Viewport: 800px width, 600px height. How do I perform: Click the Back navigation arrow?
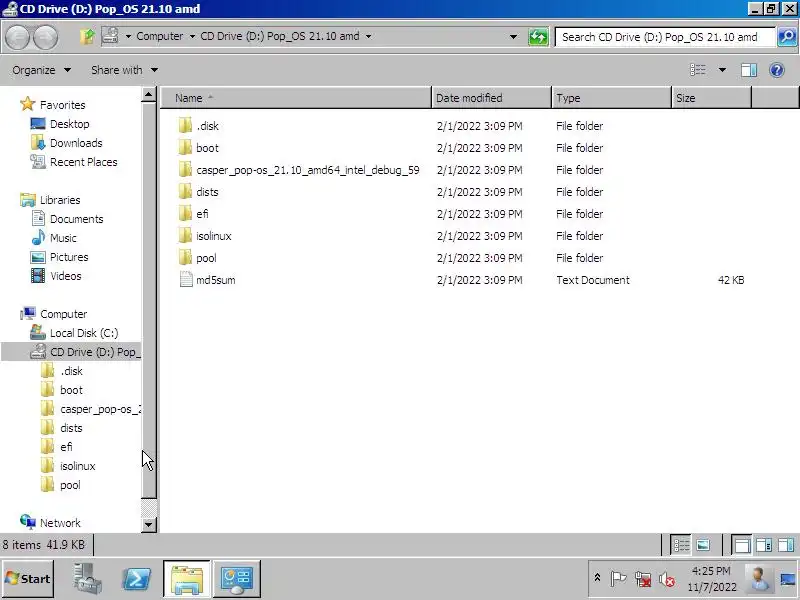coord(18,37)
